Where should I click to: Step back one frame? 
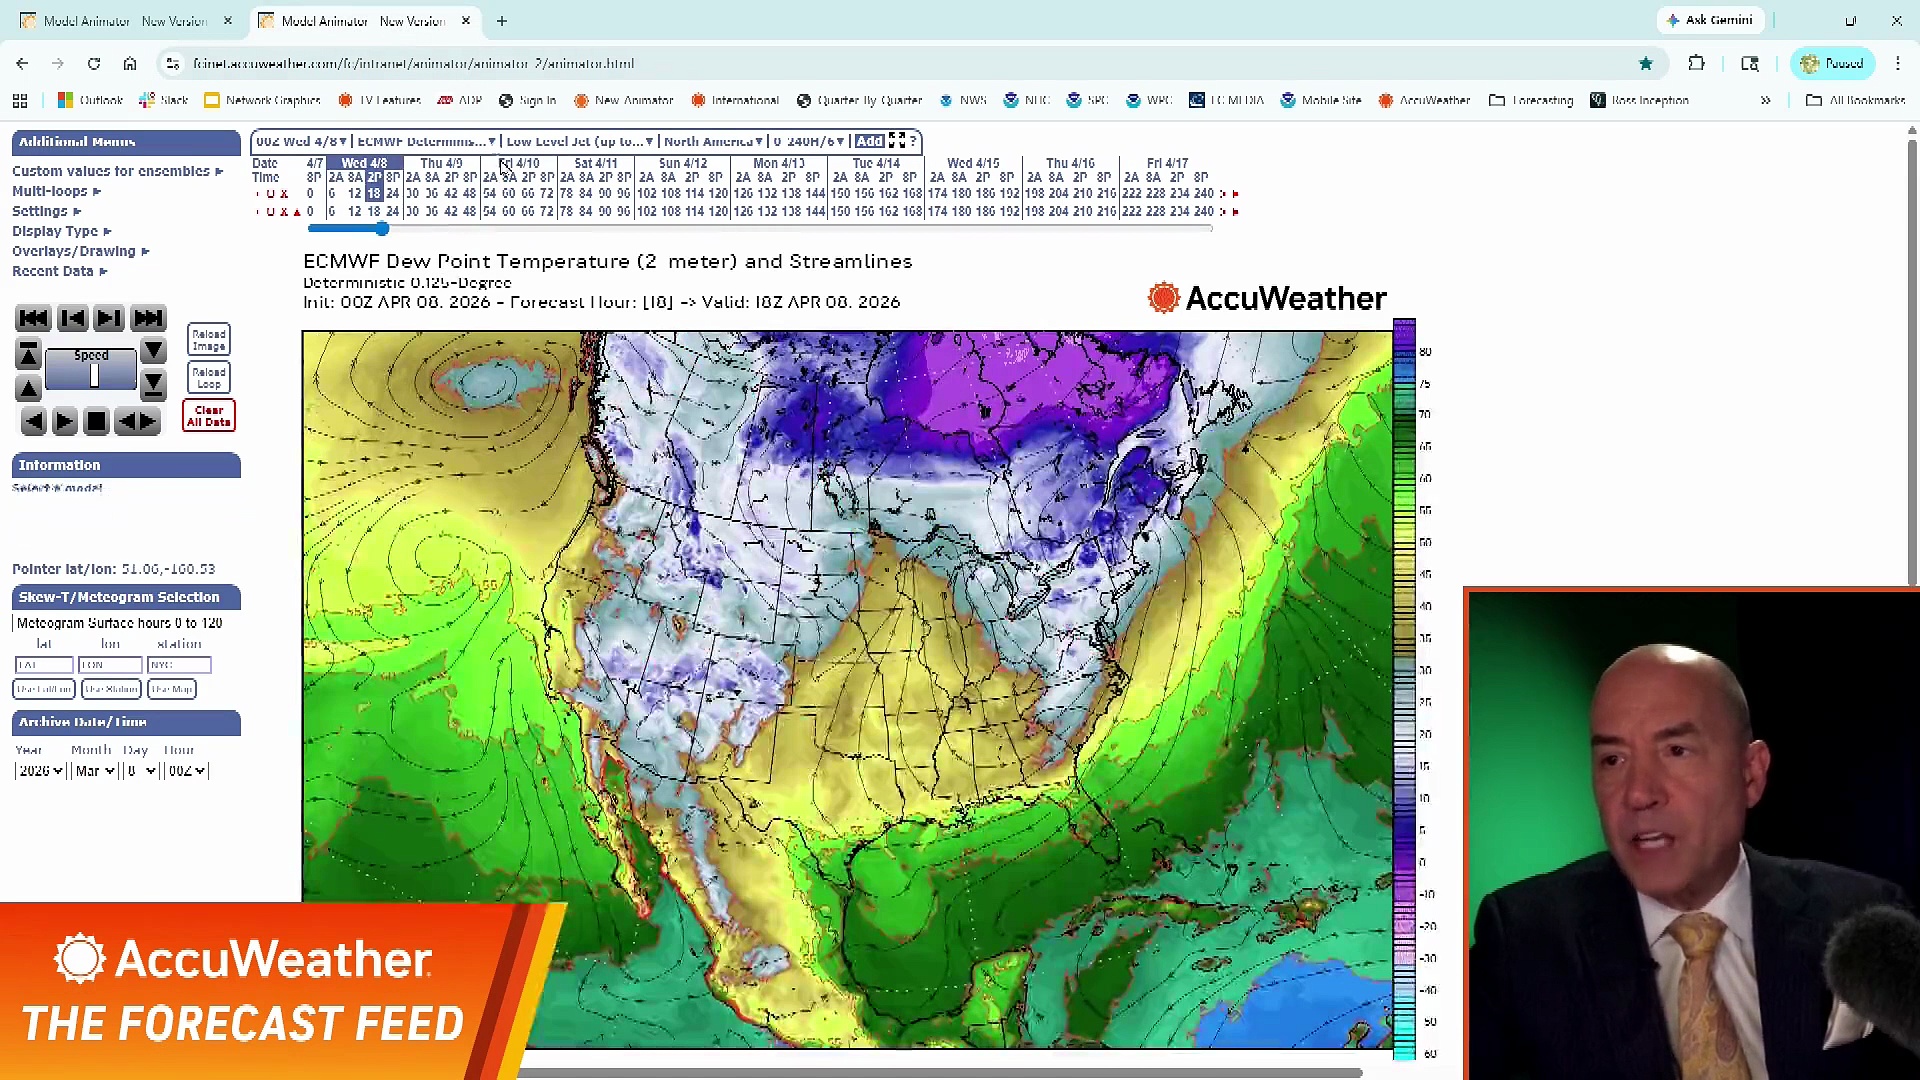coord(72,318)
